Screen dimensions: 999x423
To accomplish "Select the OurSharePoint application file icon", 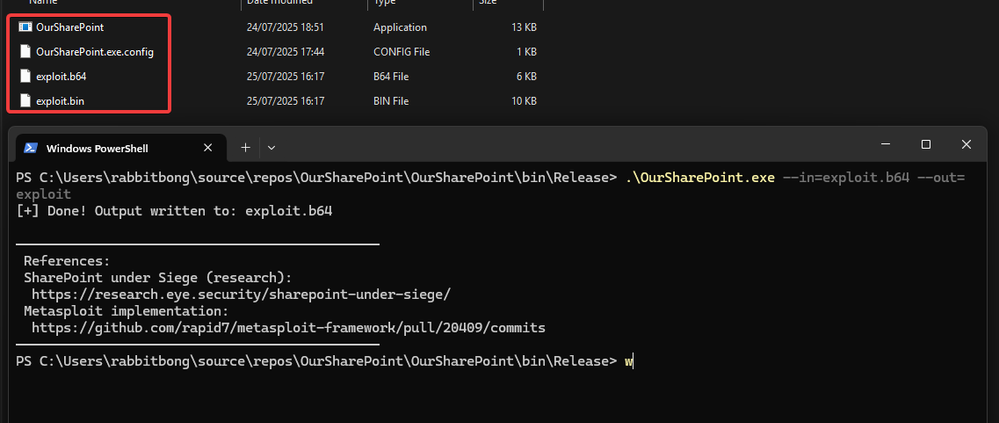I will (x=25, y=27).
